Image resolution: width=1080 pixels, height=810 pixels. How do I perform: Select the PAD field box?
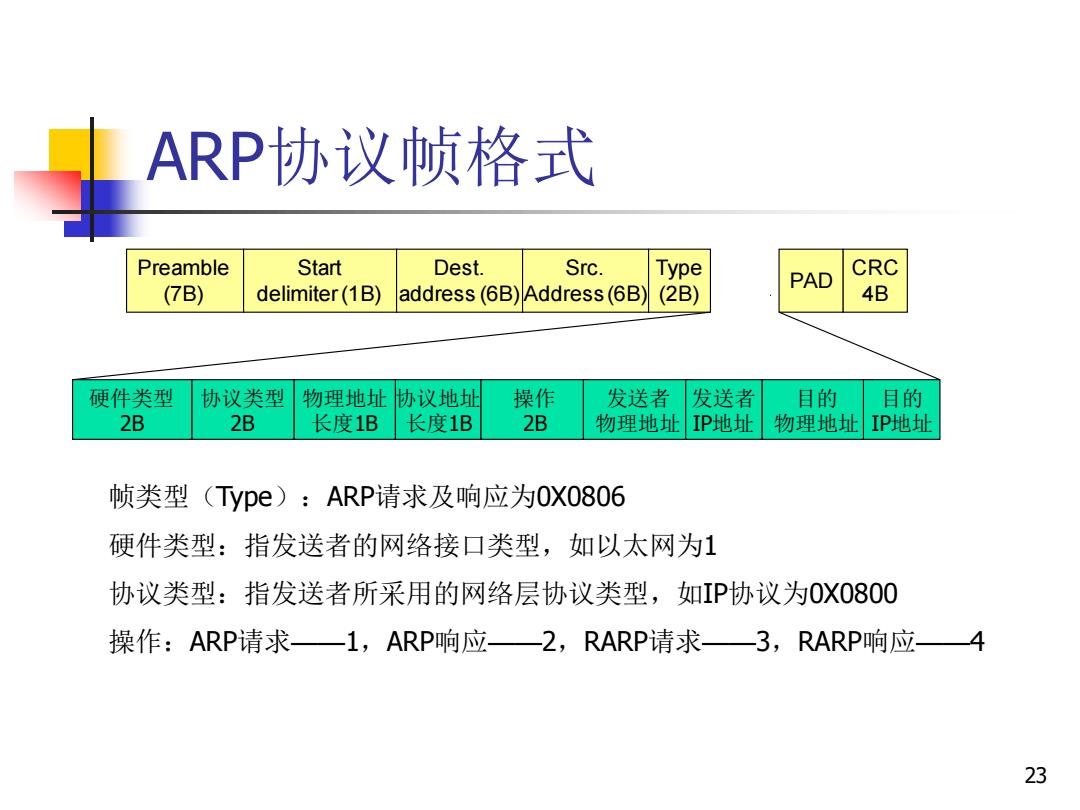pyautogui.click(x=811, y=281)
